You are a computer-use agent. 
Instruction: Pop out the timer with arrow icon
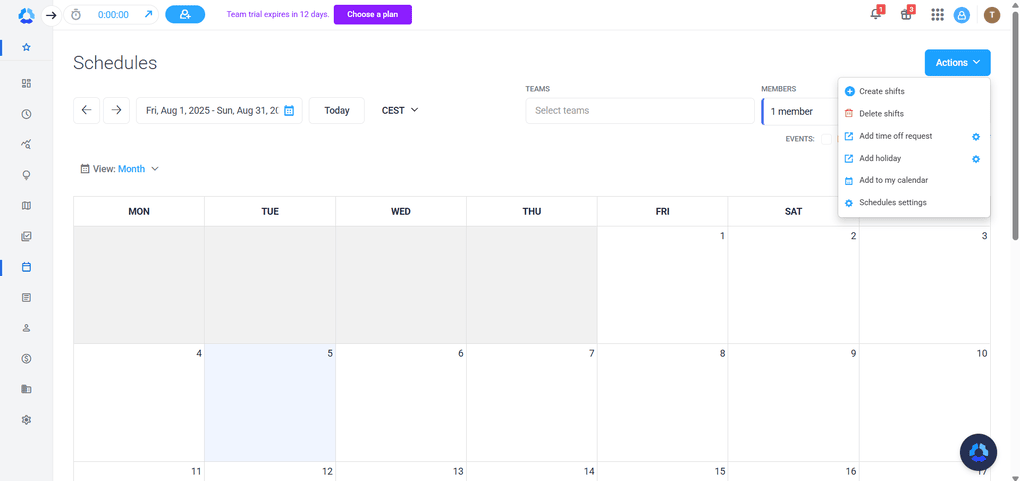click(x=148, y=14)
